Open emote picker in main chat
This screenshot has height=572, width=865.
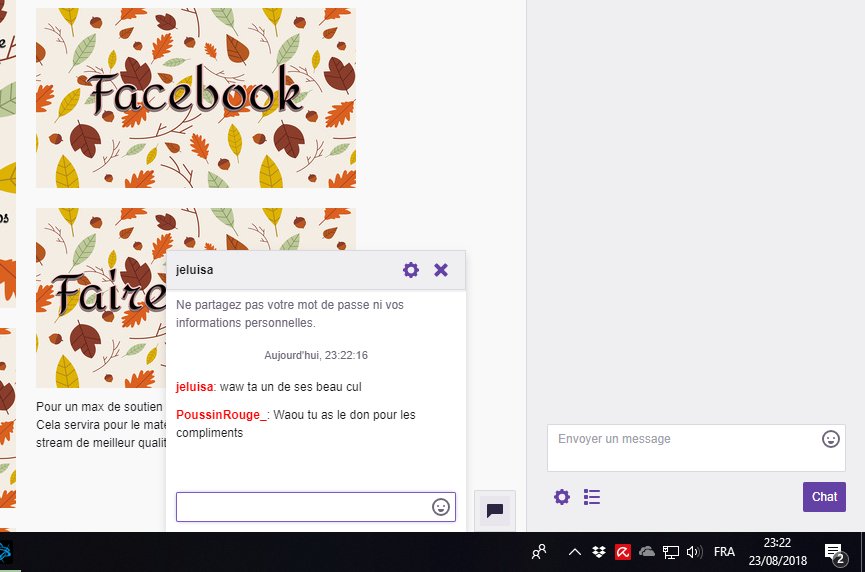point(831,439)
